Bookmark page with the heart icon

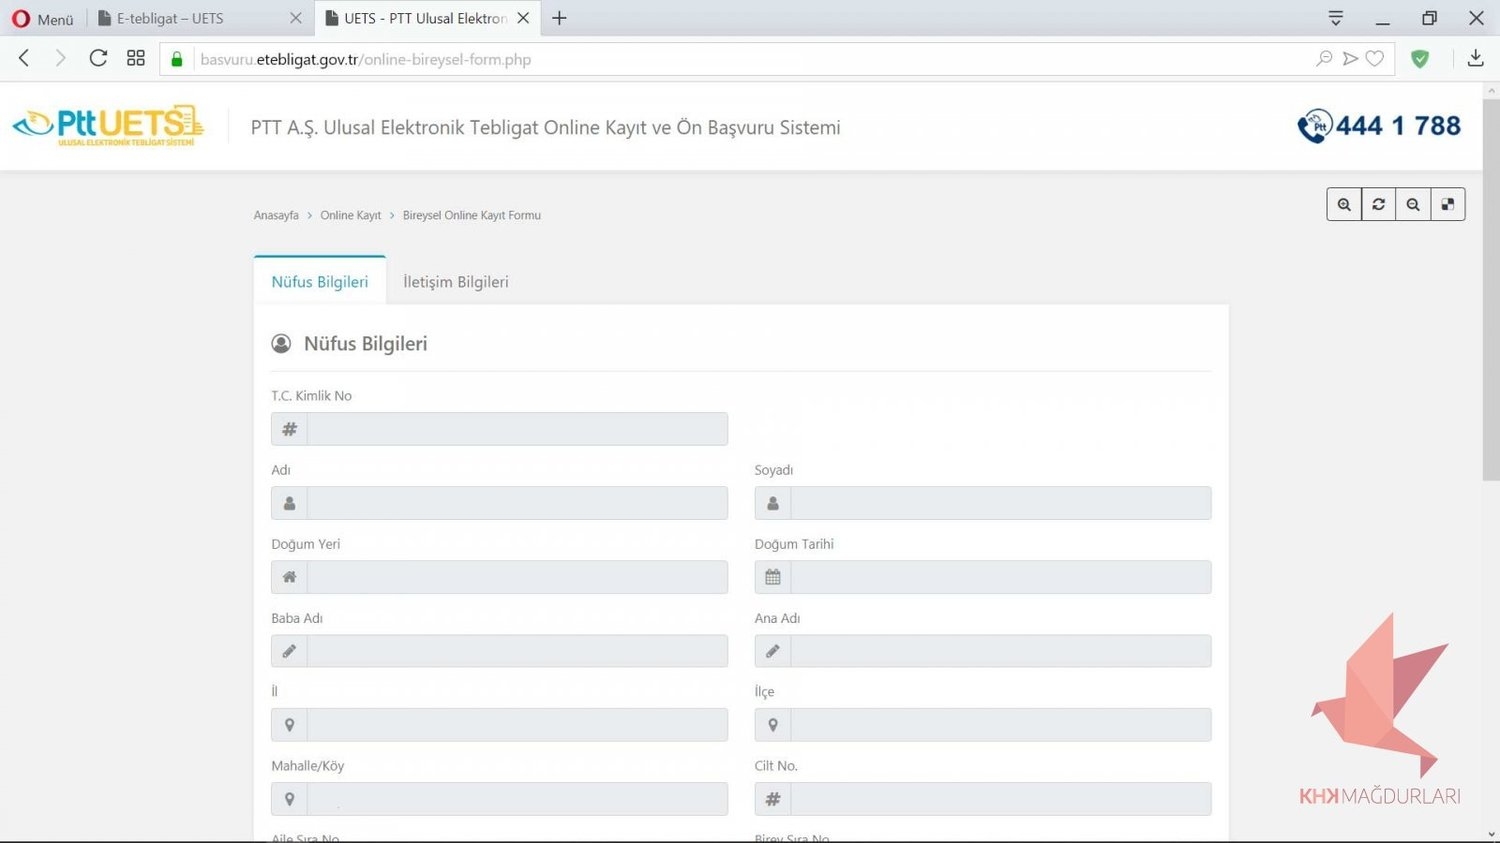click(1375, 58)
